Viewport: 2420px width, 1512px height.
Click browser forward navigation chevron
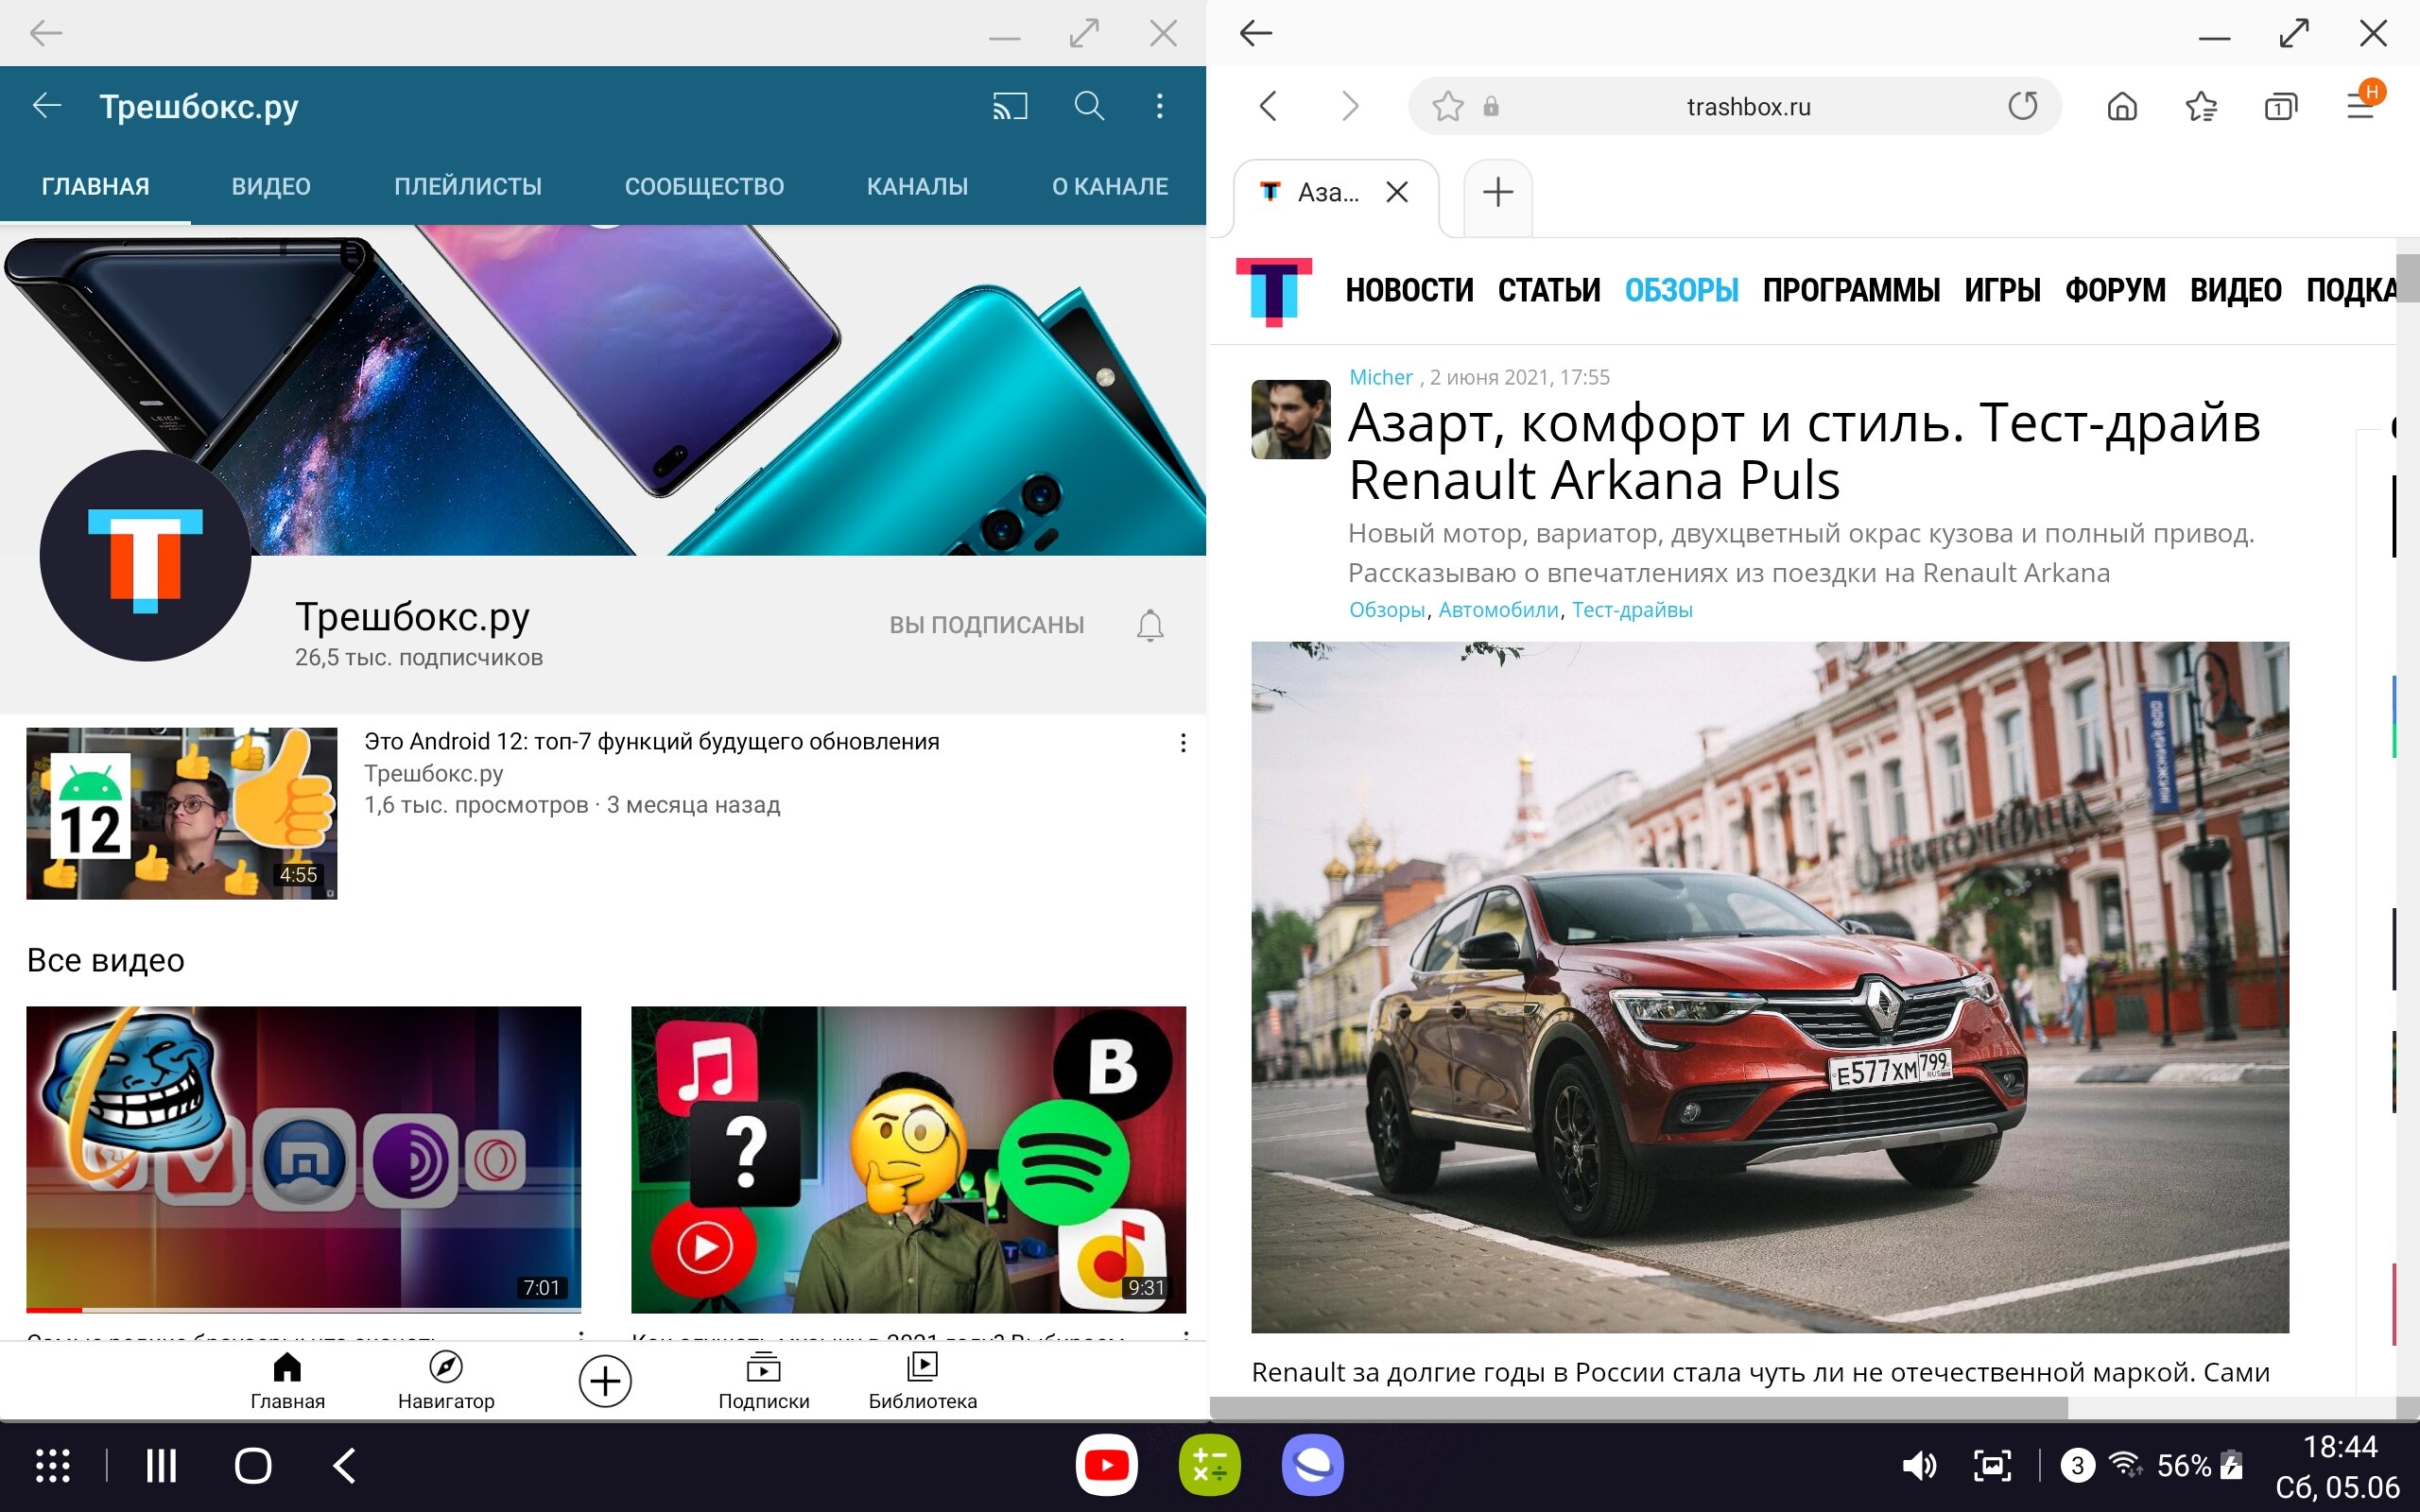[x=1349, y=106]
